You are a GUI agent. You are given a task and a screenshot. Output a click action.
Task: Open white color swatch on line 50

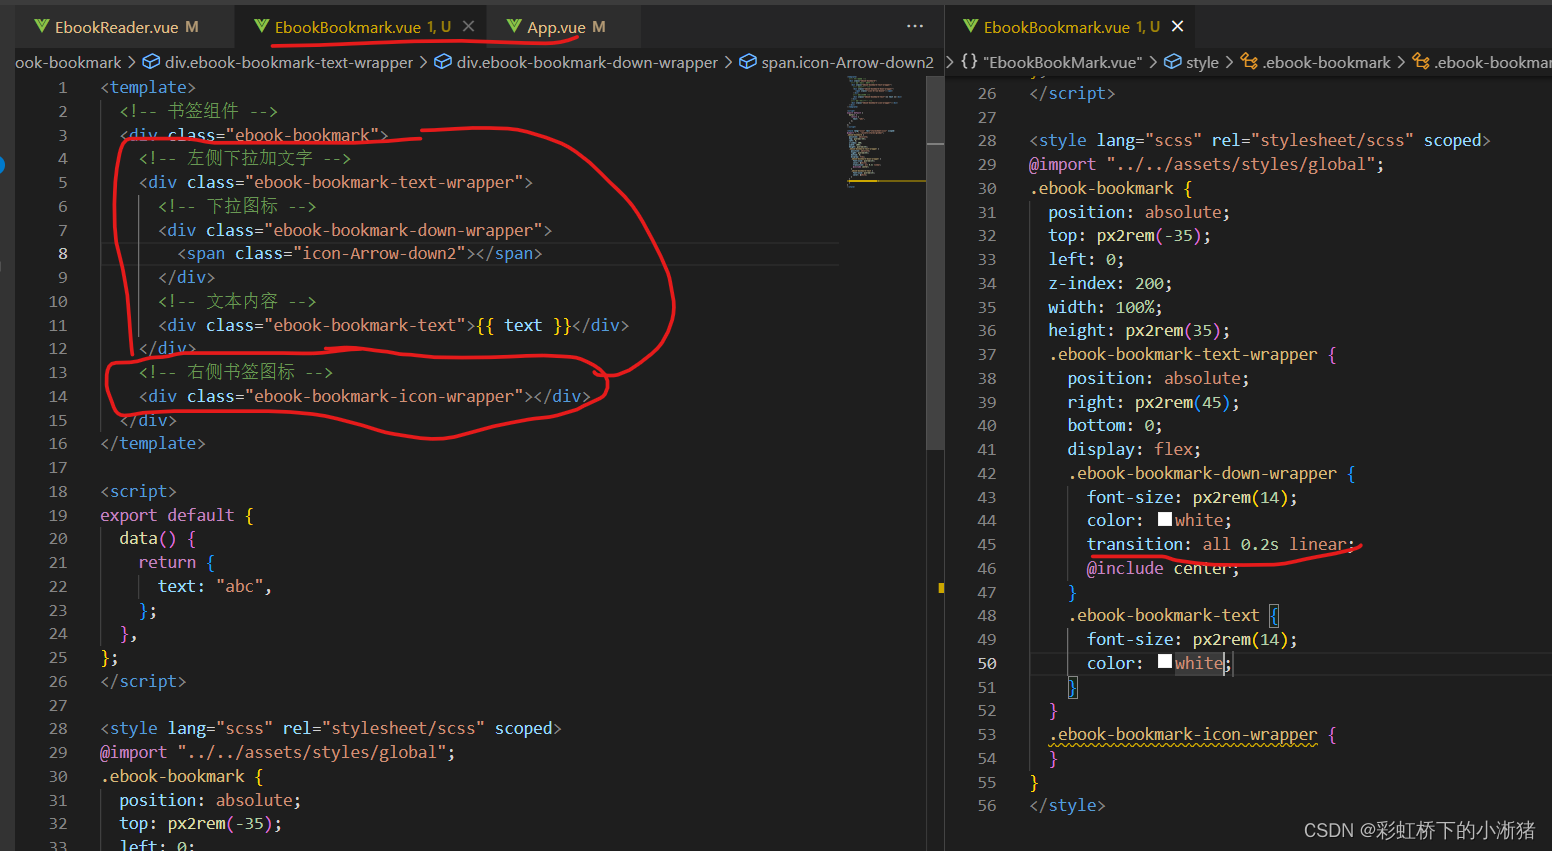coord(1165,662)
